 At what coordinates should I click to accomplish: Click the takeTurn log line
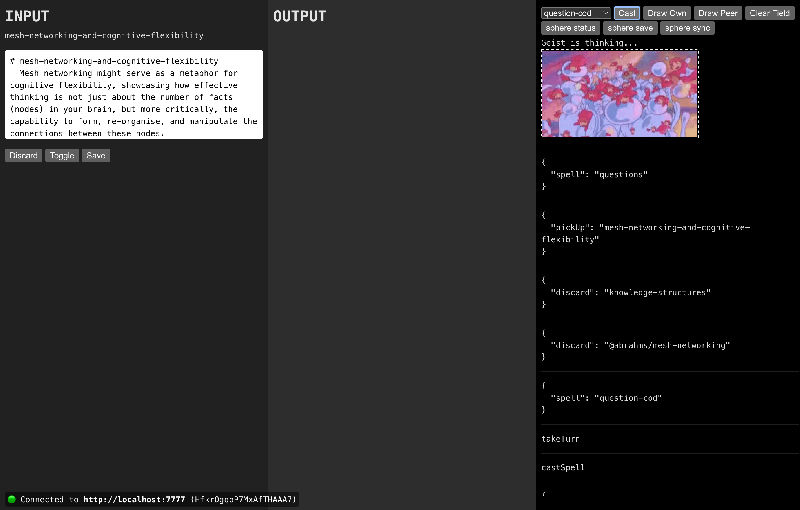click(x=560, y=439)
